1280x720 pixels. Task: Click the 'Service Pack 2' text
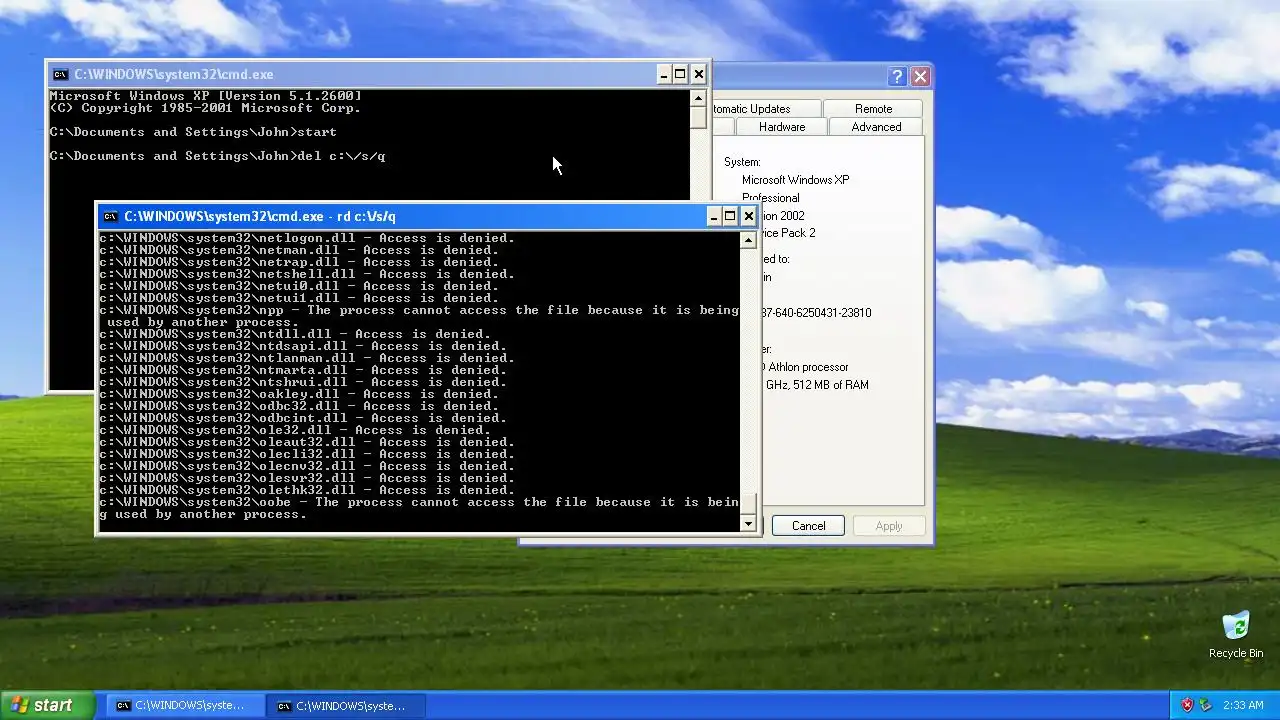[x=789, y=233]
